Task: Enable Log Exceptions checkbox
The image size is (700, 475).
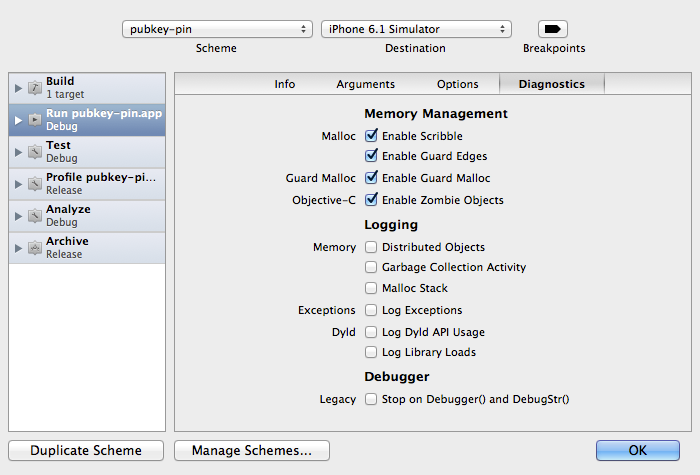Action: pyautogui.click(x=371, y=310)
